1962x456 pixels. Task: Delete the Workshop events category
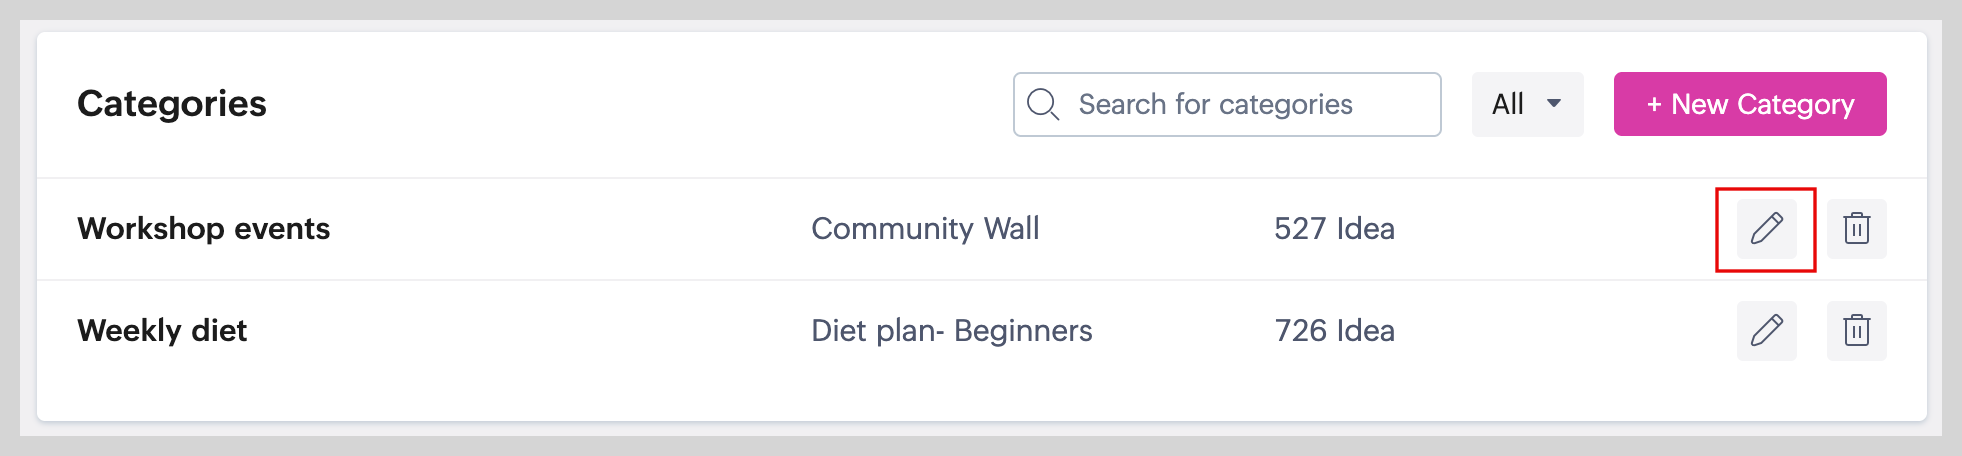coord(1856,229)
